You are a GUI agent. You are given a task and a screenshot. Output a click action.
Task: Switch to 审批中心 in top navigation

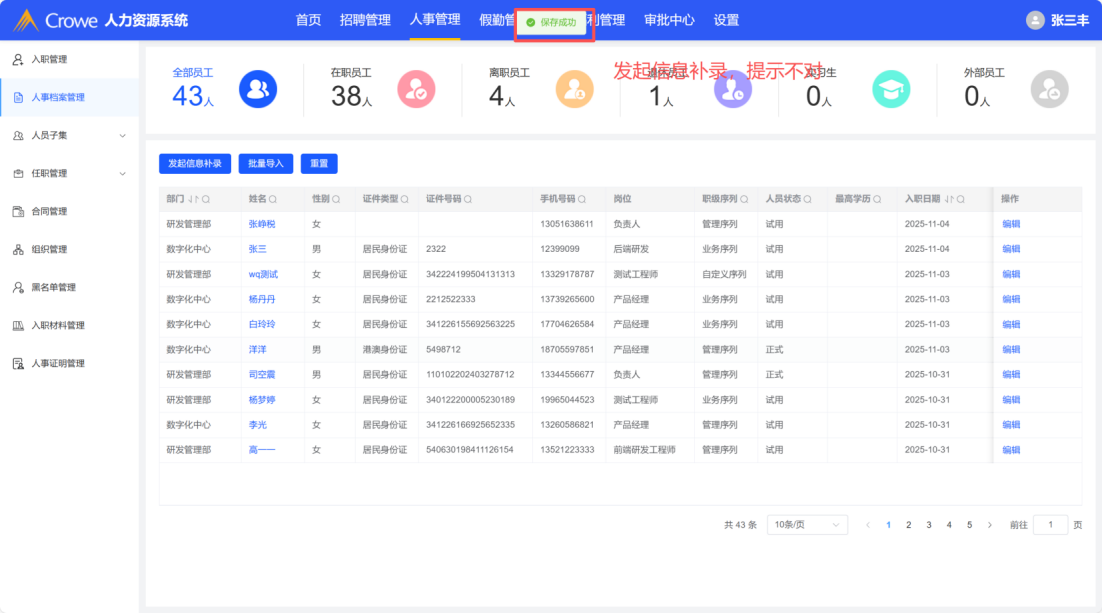[669, 20]
